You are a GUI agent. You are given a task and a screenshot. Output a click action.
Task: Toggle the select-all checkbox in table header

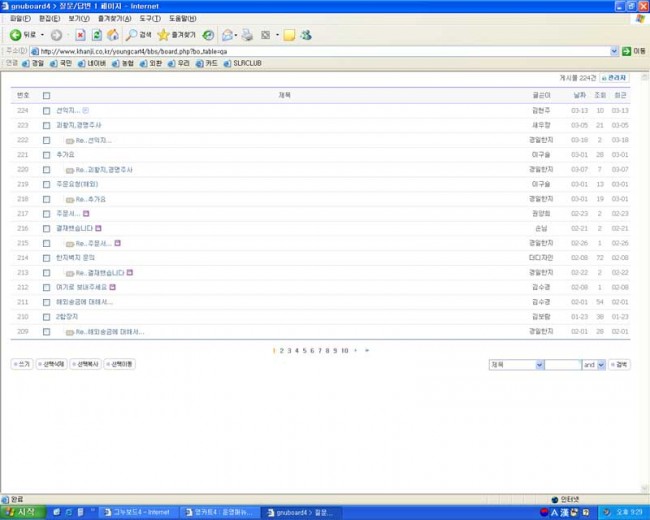click(46, 95)
